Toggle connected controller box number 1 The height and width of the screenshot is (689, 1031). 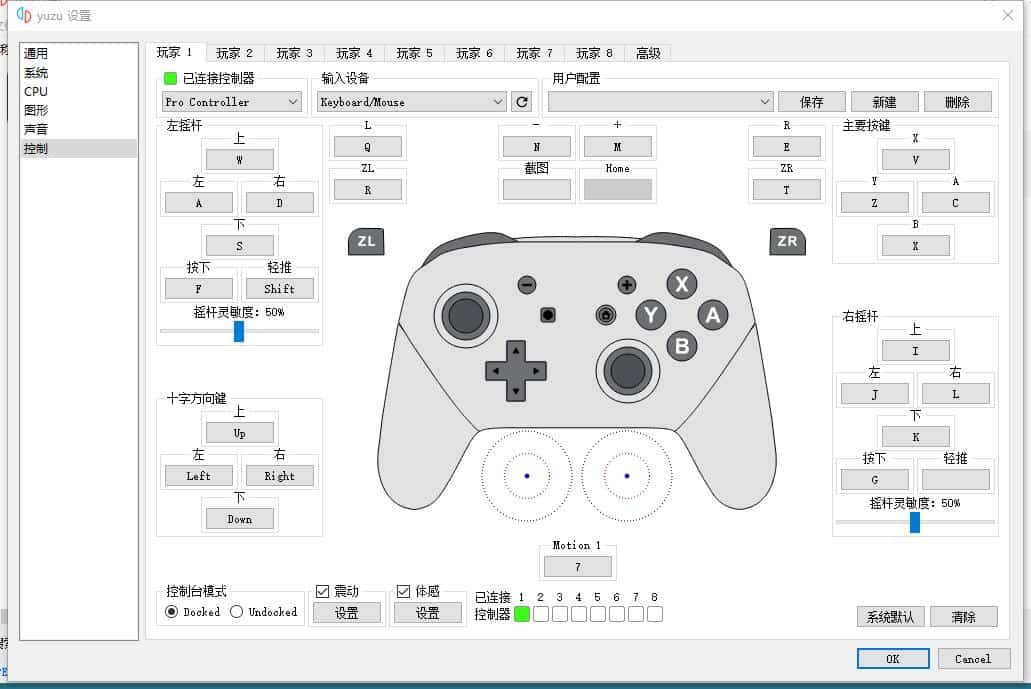[522, 614]
